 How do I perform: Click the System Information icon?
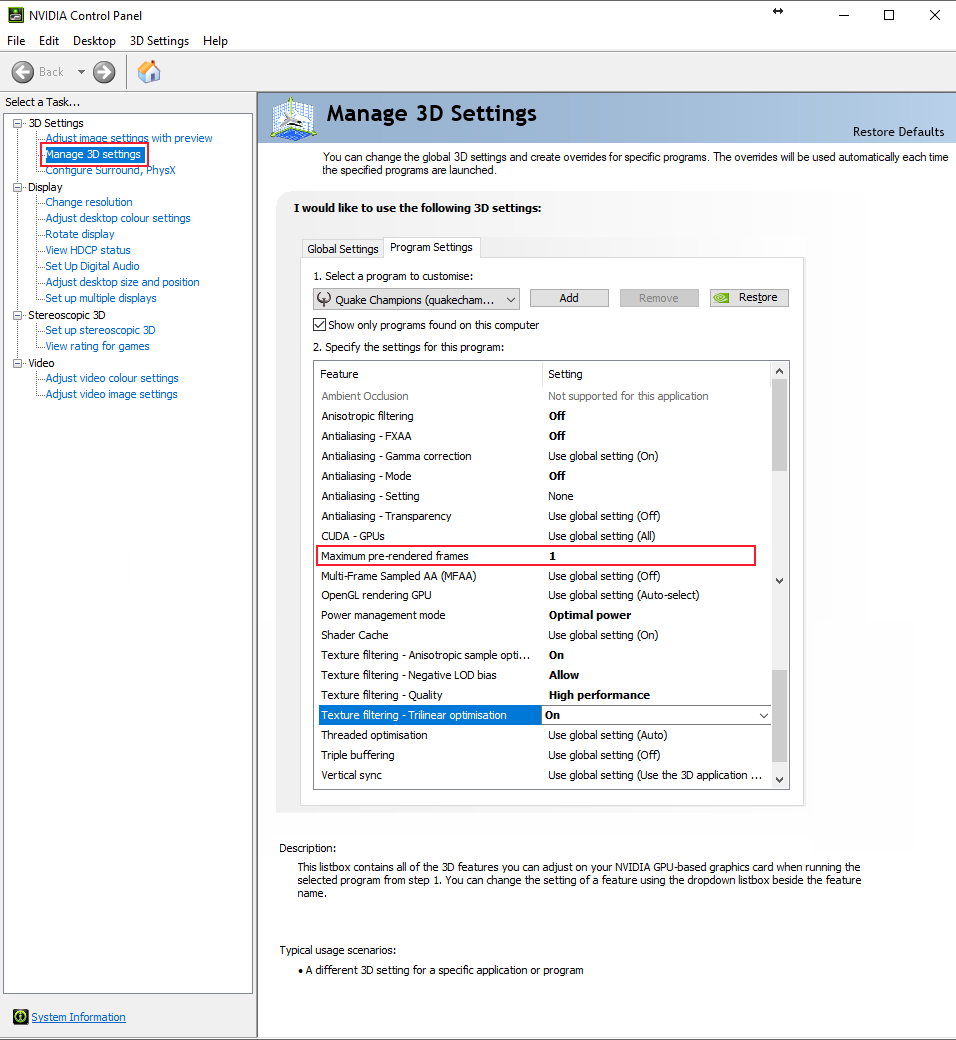21,1016
